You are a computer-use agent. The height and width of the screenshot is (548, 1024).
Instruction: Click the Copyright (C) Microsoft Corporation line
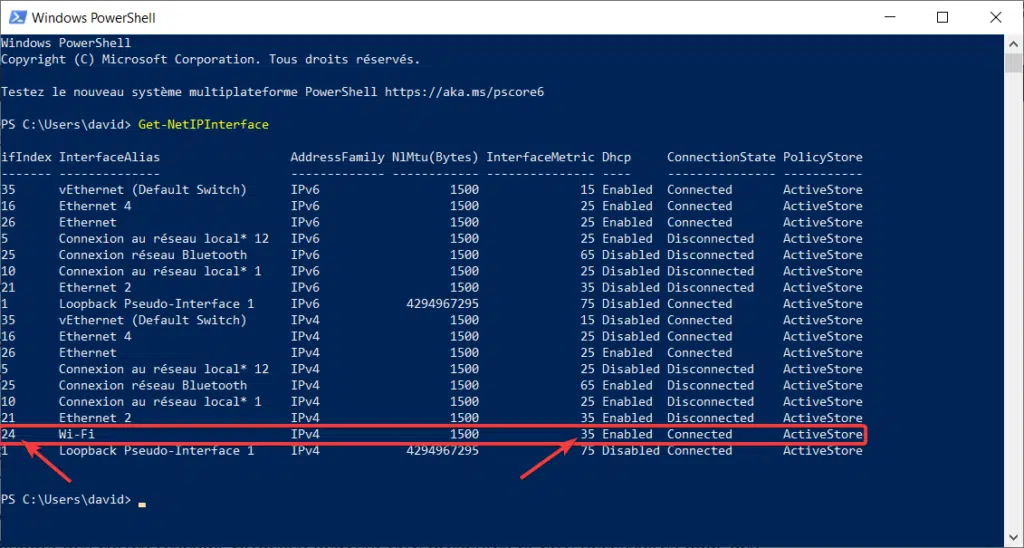210,59
